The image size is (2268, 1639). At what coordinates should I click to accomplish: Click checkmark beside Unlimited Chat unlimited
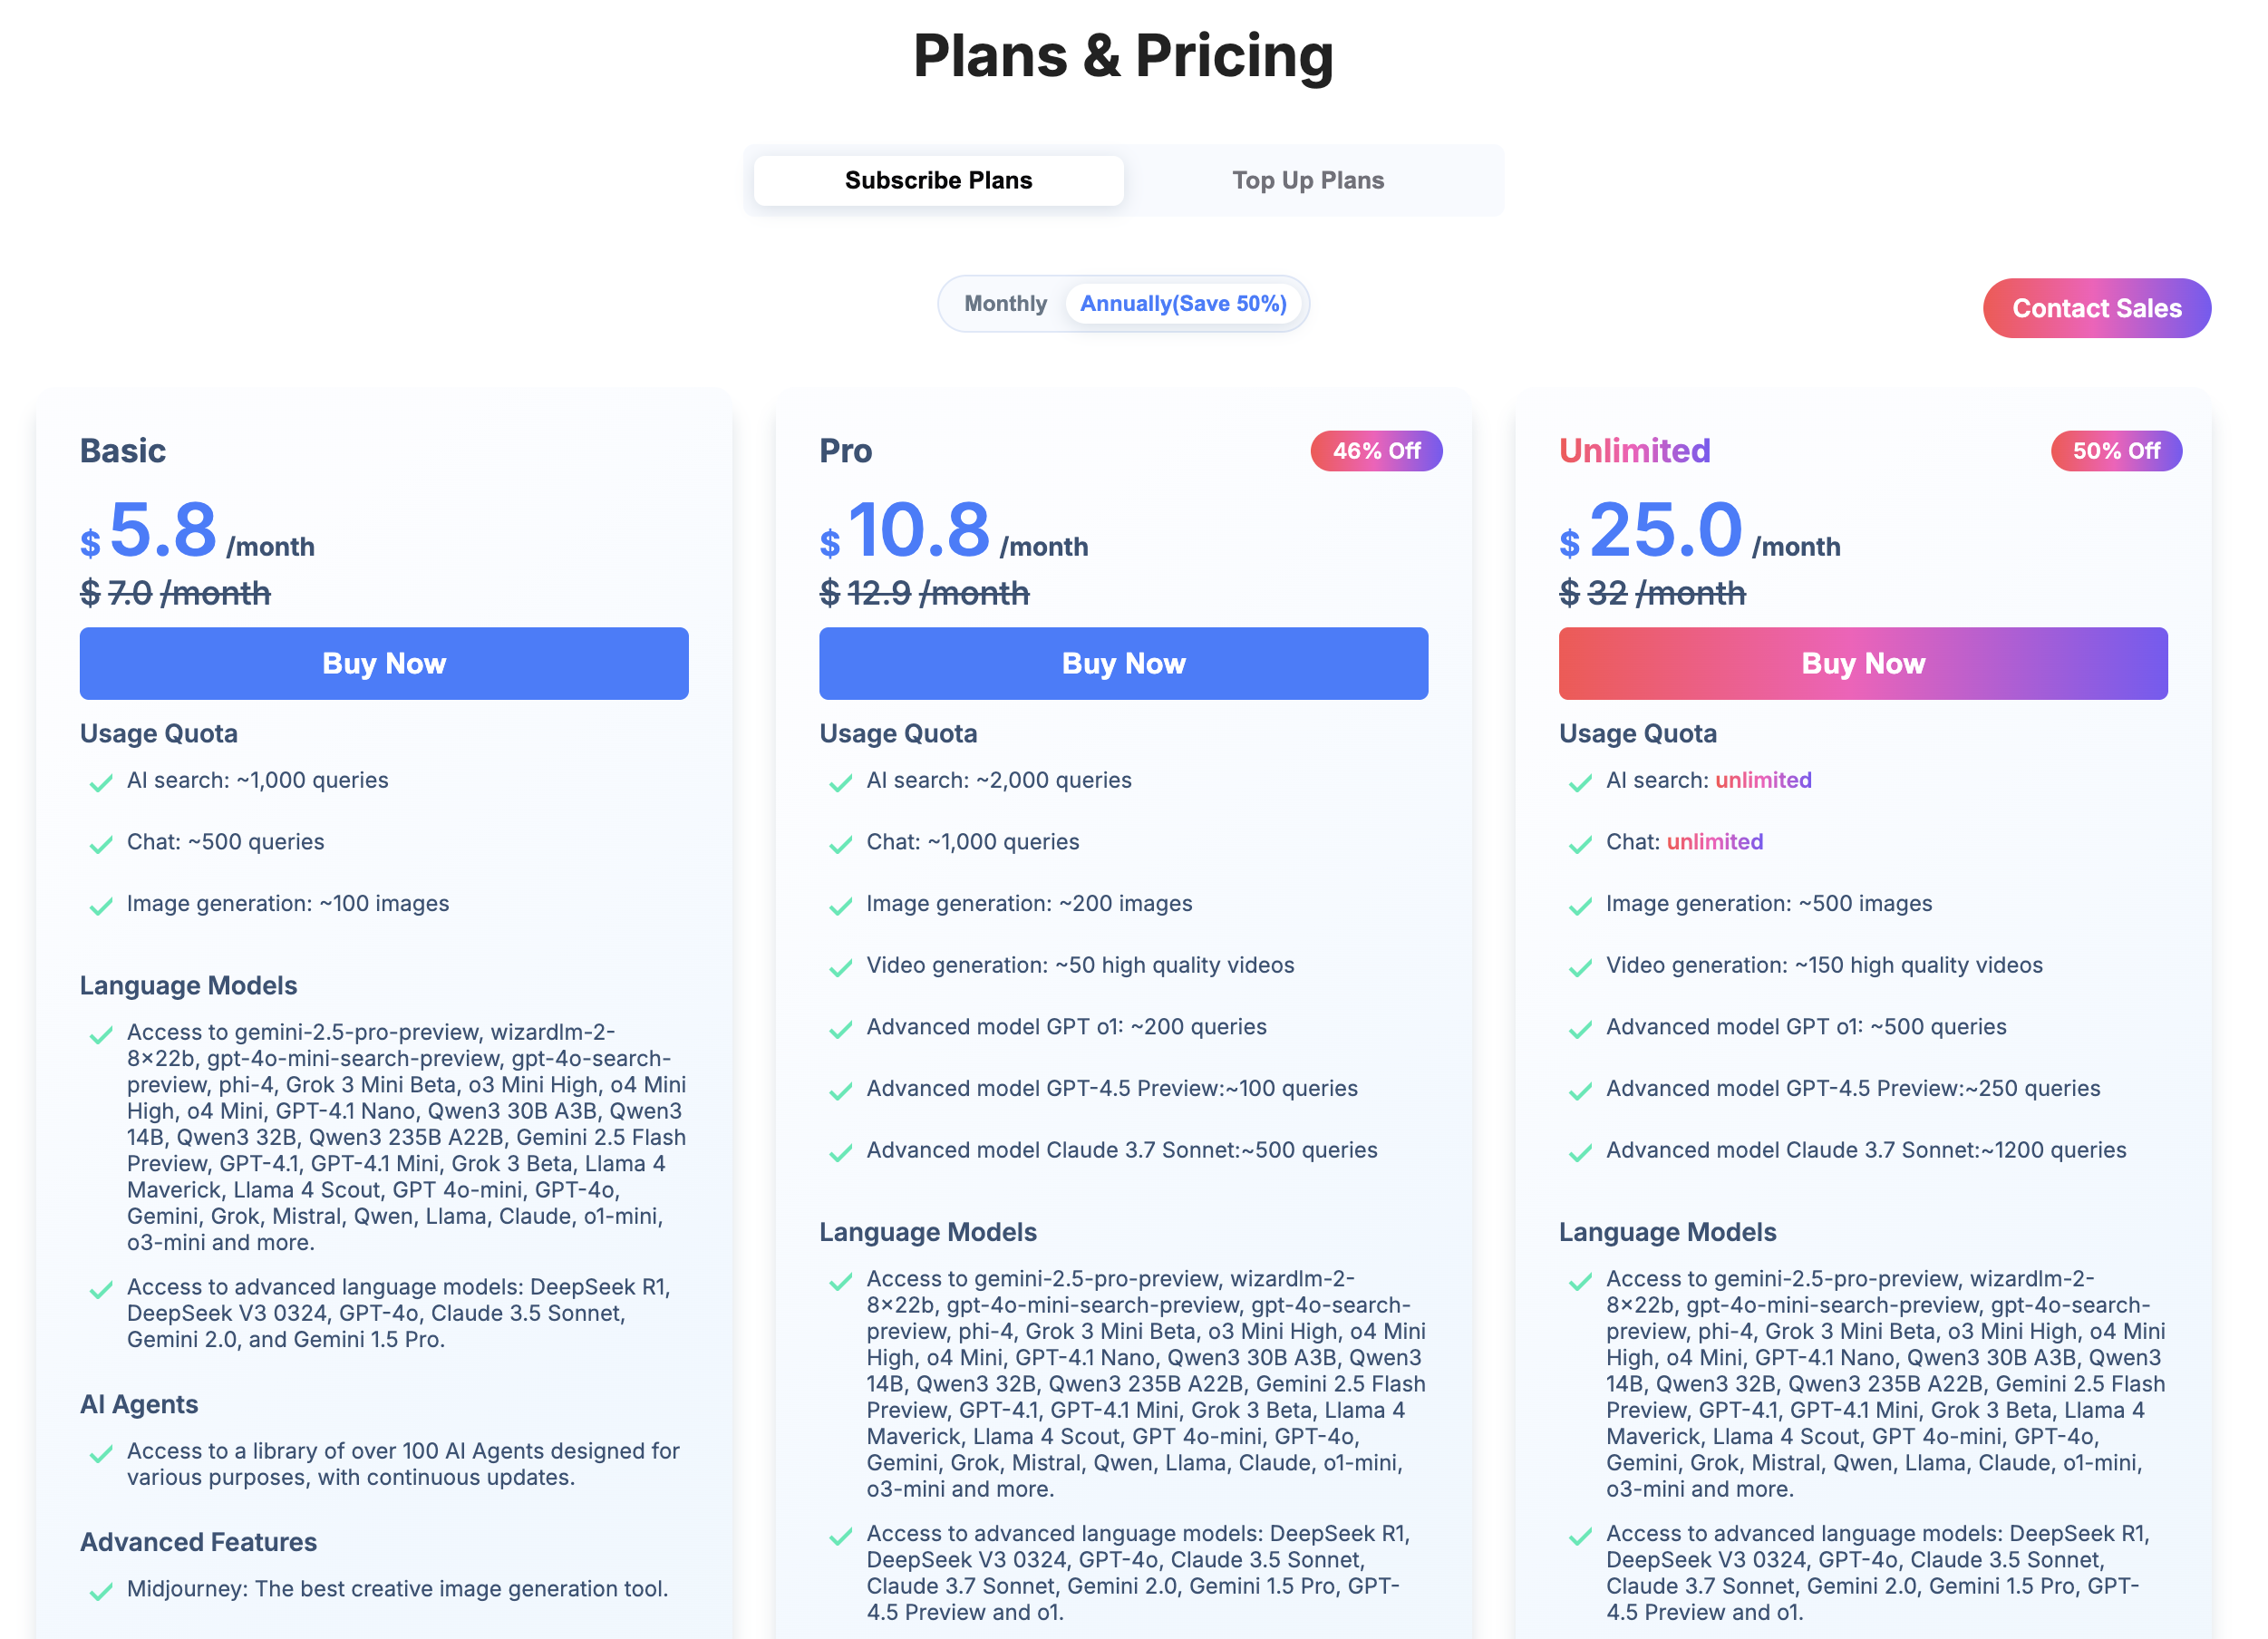point(1580,845)
